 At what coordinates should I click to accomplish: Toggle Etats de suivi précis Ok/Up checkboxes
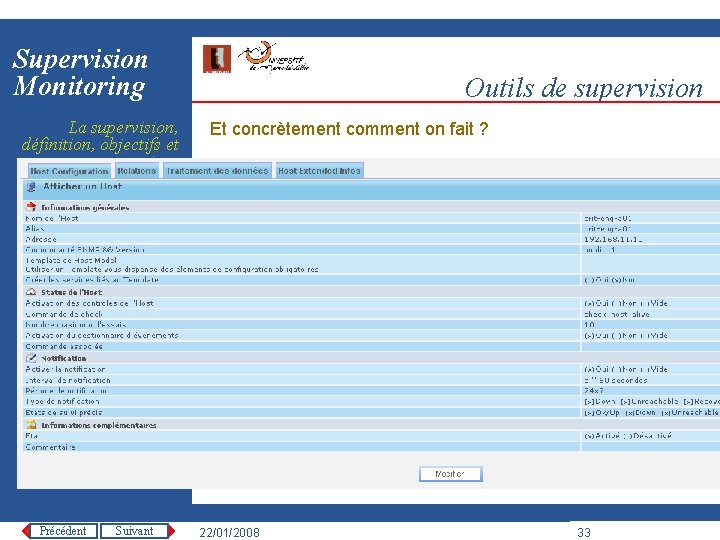pos(652,412)
